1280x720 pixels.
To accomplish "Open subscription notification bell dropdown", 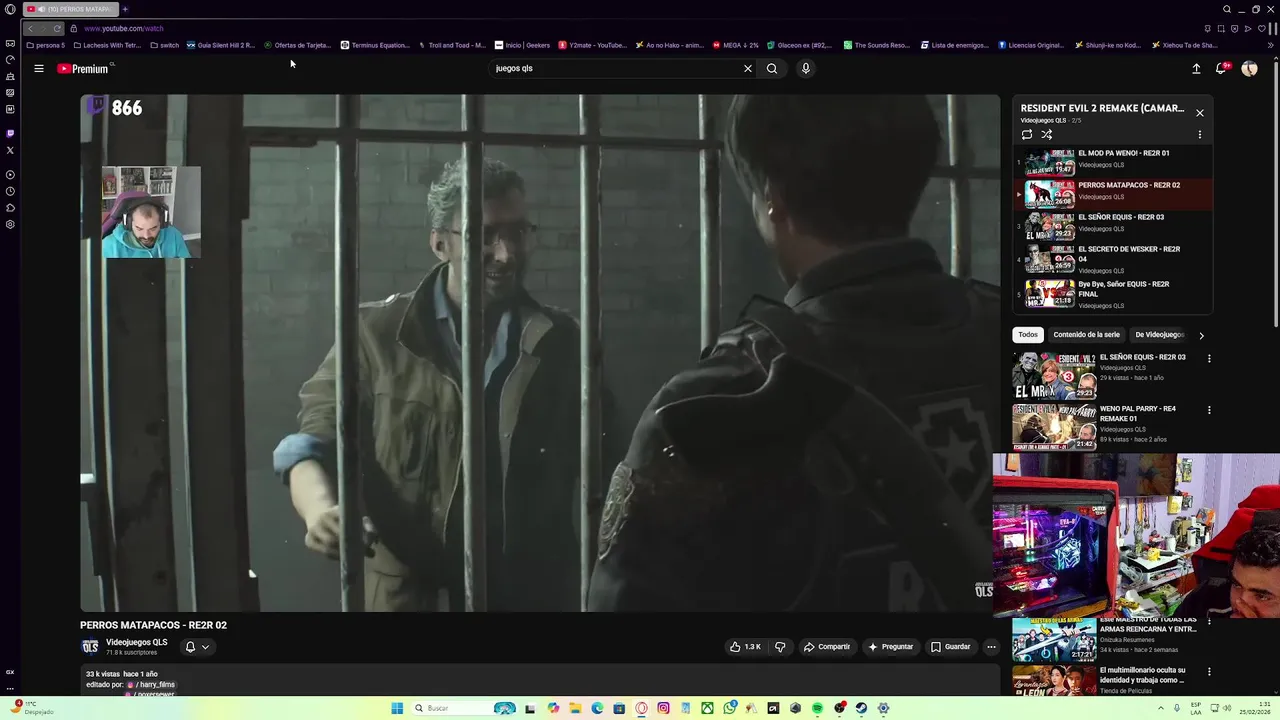I will click(x=197, y=647).
